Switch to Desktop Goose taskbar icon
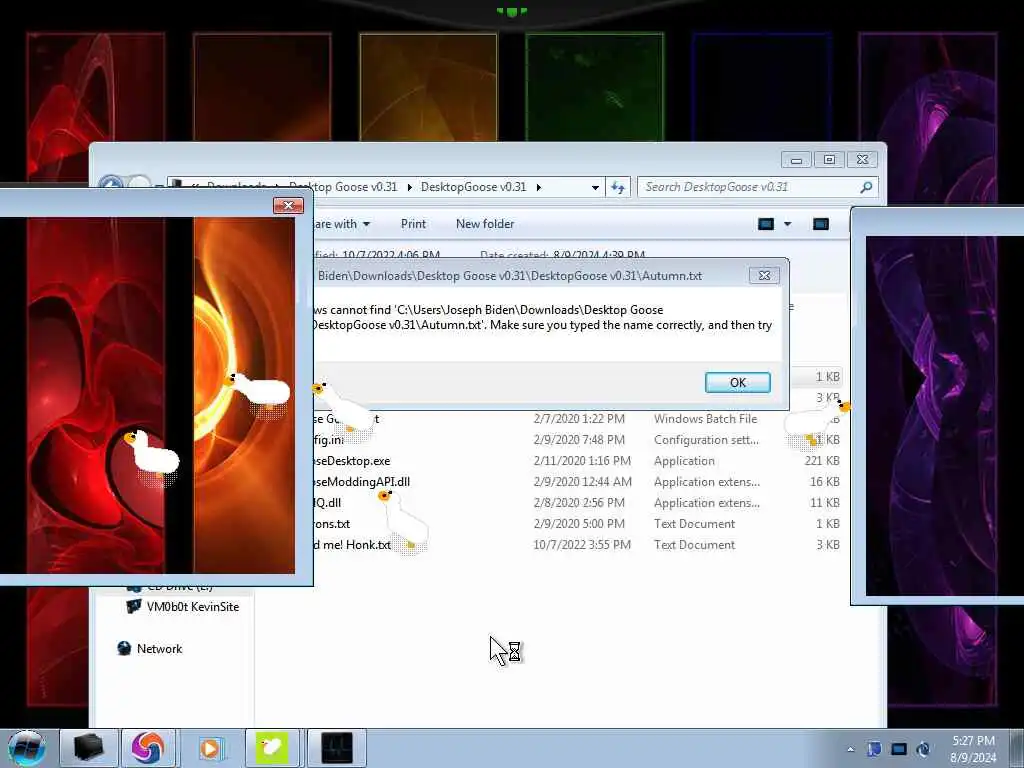The width and height of the screenshot is (1024, 768). pos(272,748)
